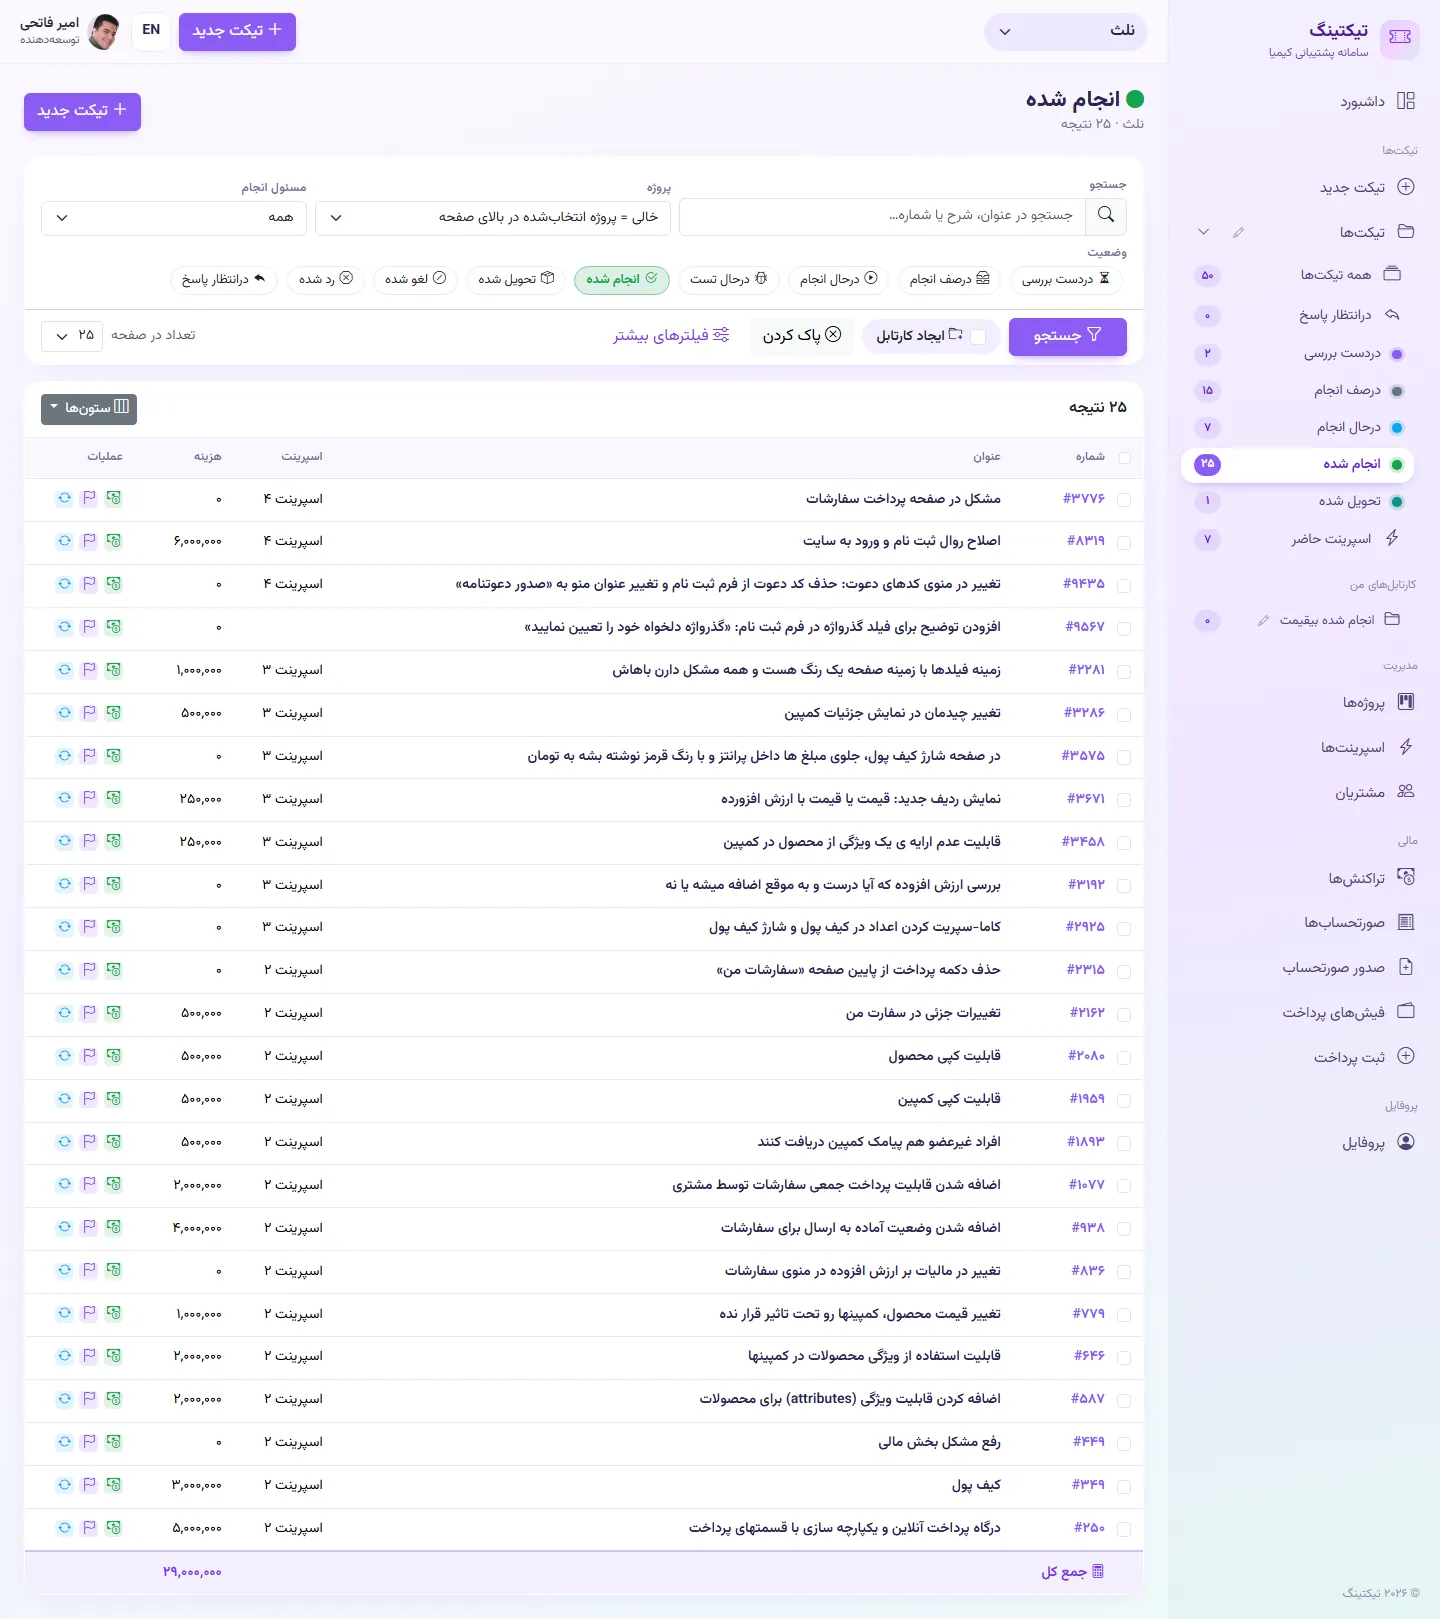
Task: Open فیش‌های پرداخت in the sidebar
Action: coord(1349,1012)
